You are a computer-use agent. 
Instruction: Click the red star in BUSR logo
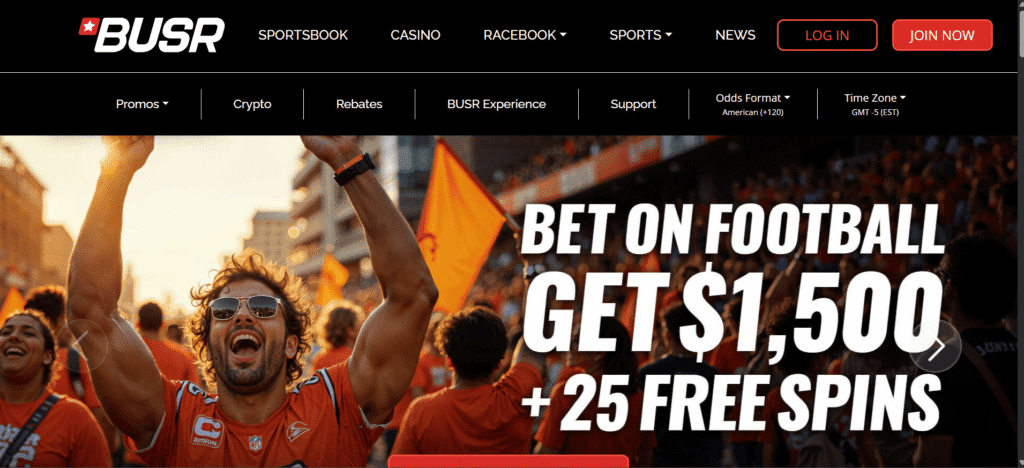pos(87,26)
